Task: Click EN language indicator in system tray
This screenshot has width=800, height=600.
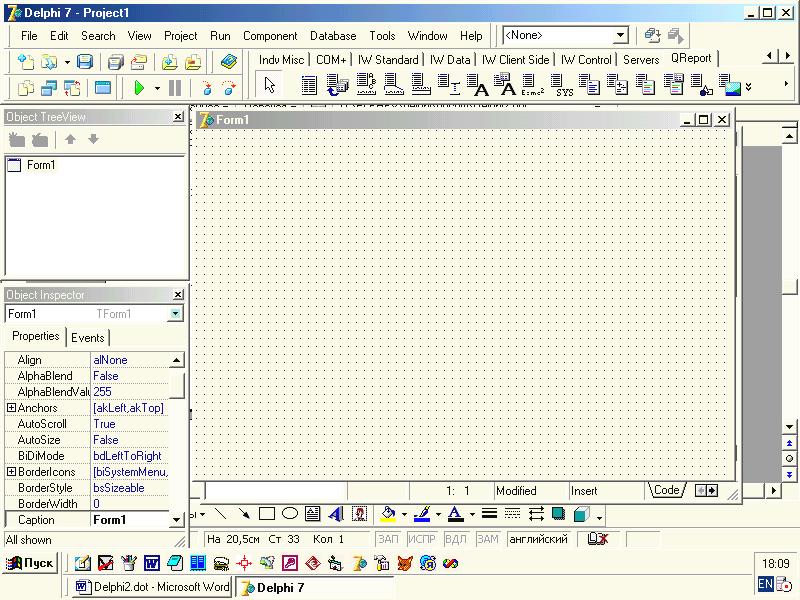Action: point(765,584)
